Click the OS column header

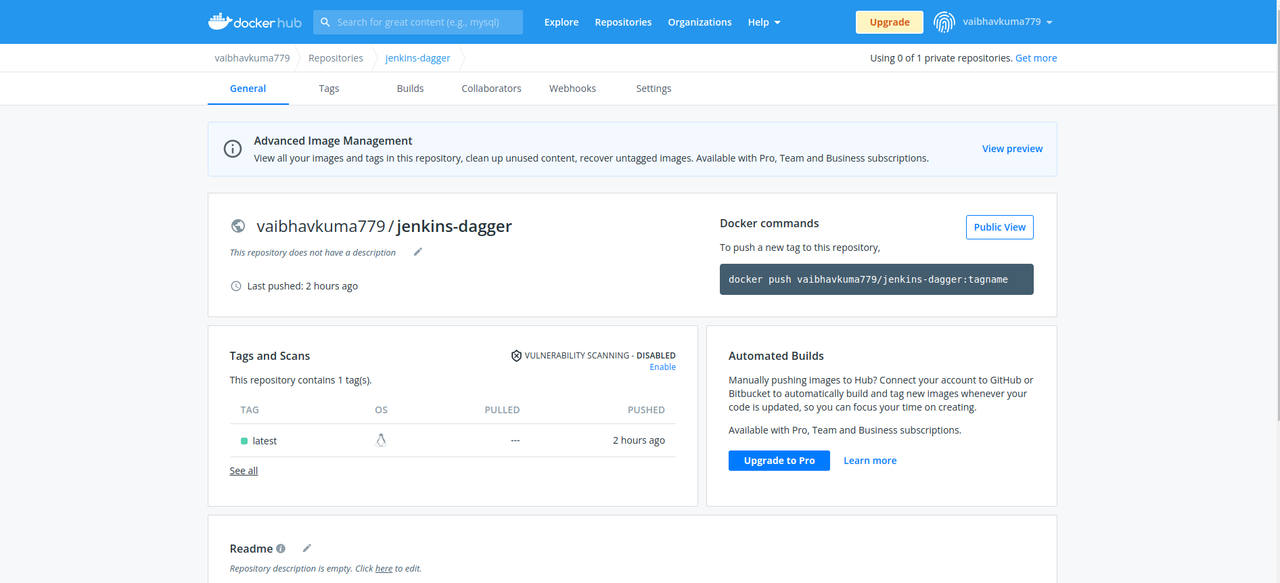coord(381,410)
